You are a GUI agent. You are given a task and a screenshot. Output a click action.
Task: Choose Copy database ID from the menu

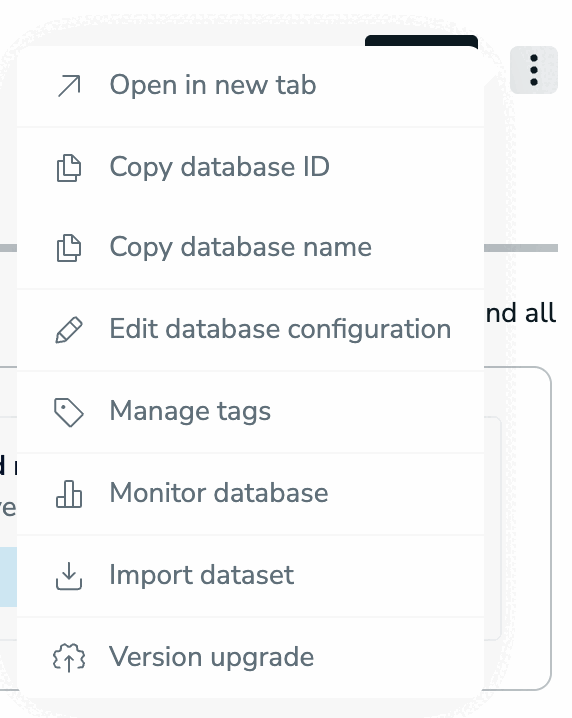click(x=251, y=168)
